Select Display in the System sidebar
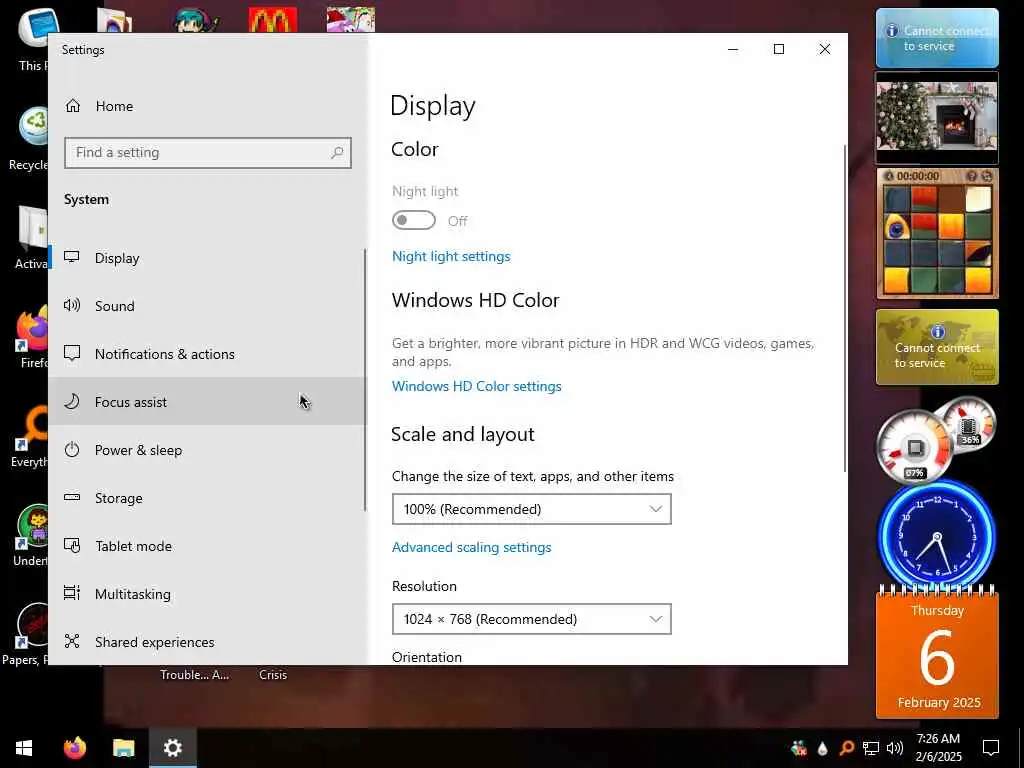 pos(206,258)
